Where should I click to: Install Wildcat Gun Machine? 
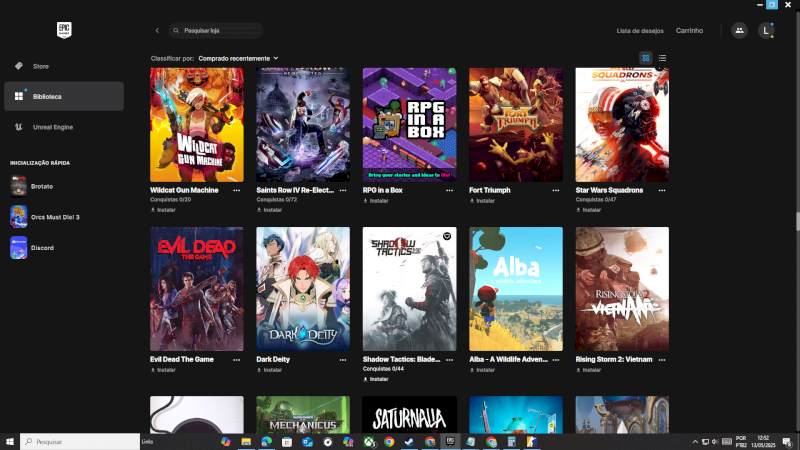pos(163,210)
